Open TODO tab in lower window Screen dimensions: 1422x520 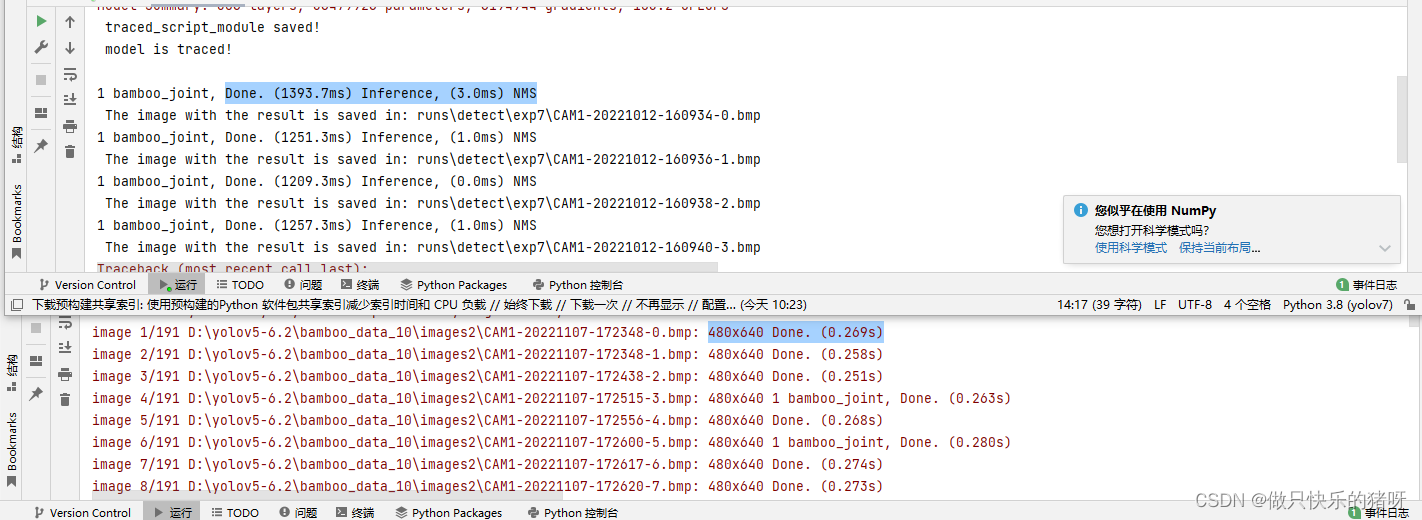tap(234, 513)
